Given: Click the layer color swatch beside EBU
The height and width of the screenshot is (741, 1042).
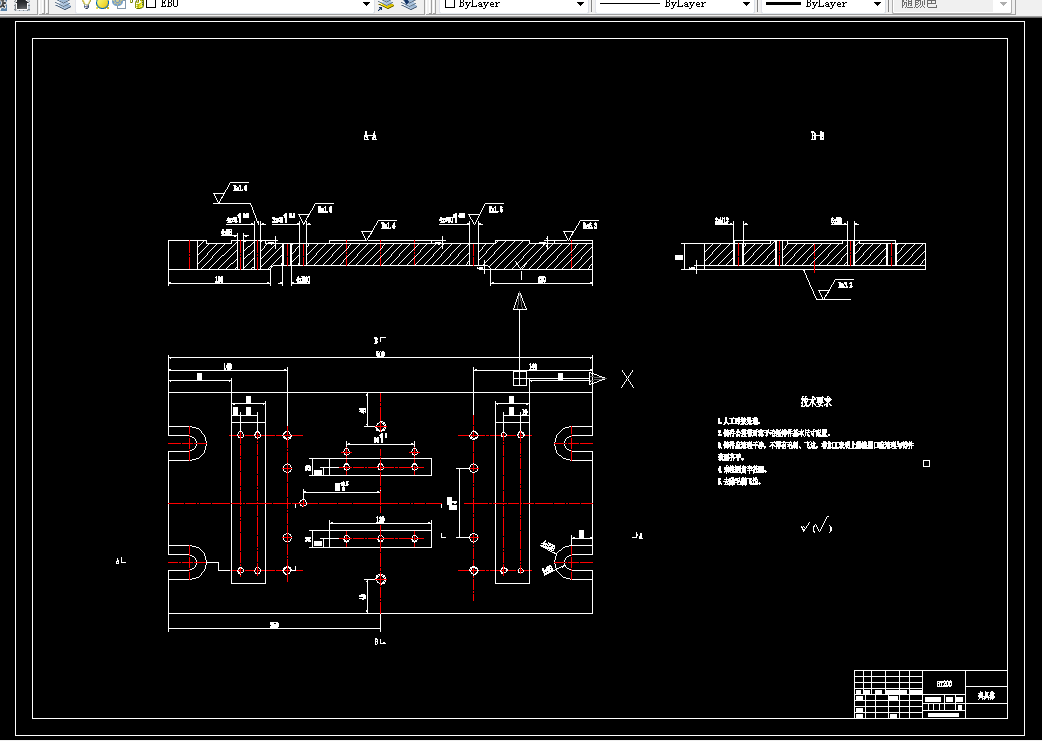Looking at the screenshot, I should coord(151,3).
